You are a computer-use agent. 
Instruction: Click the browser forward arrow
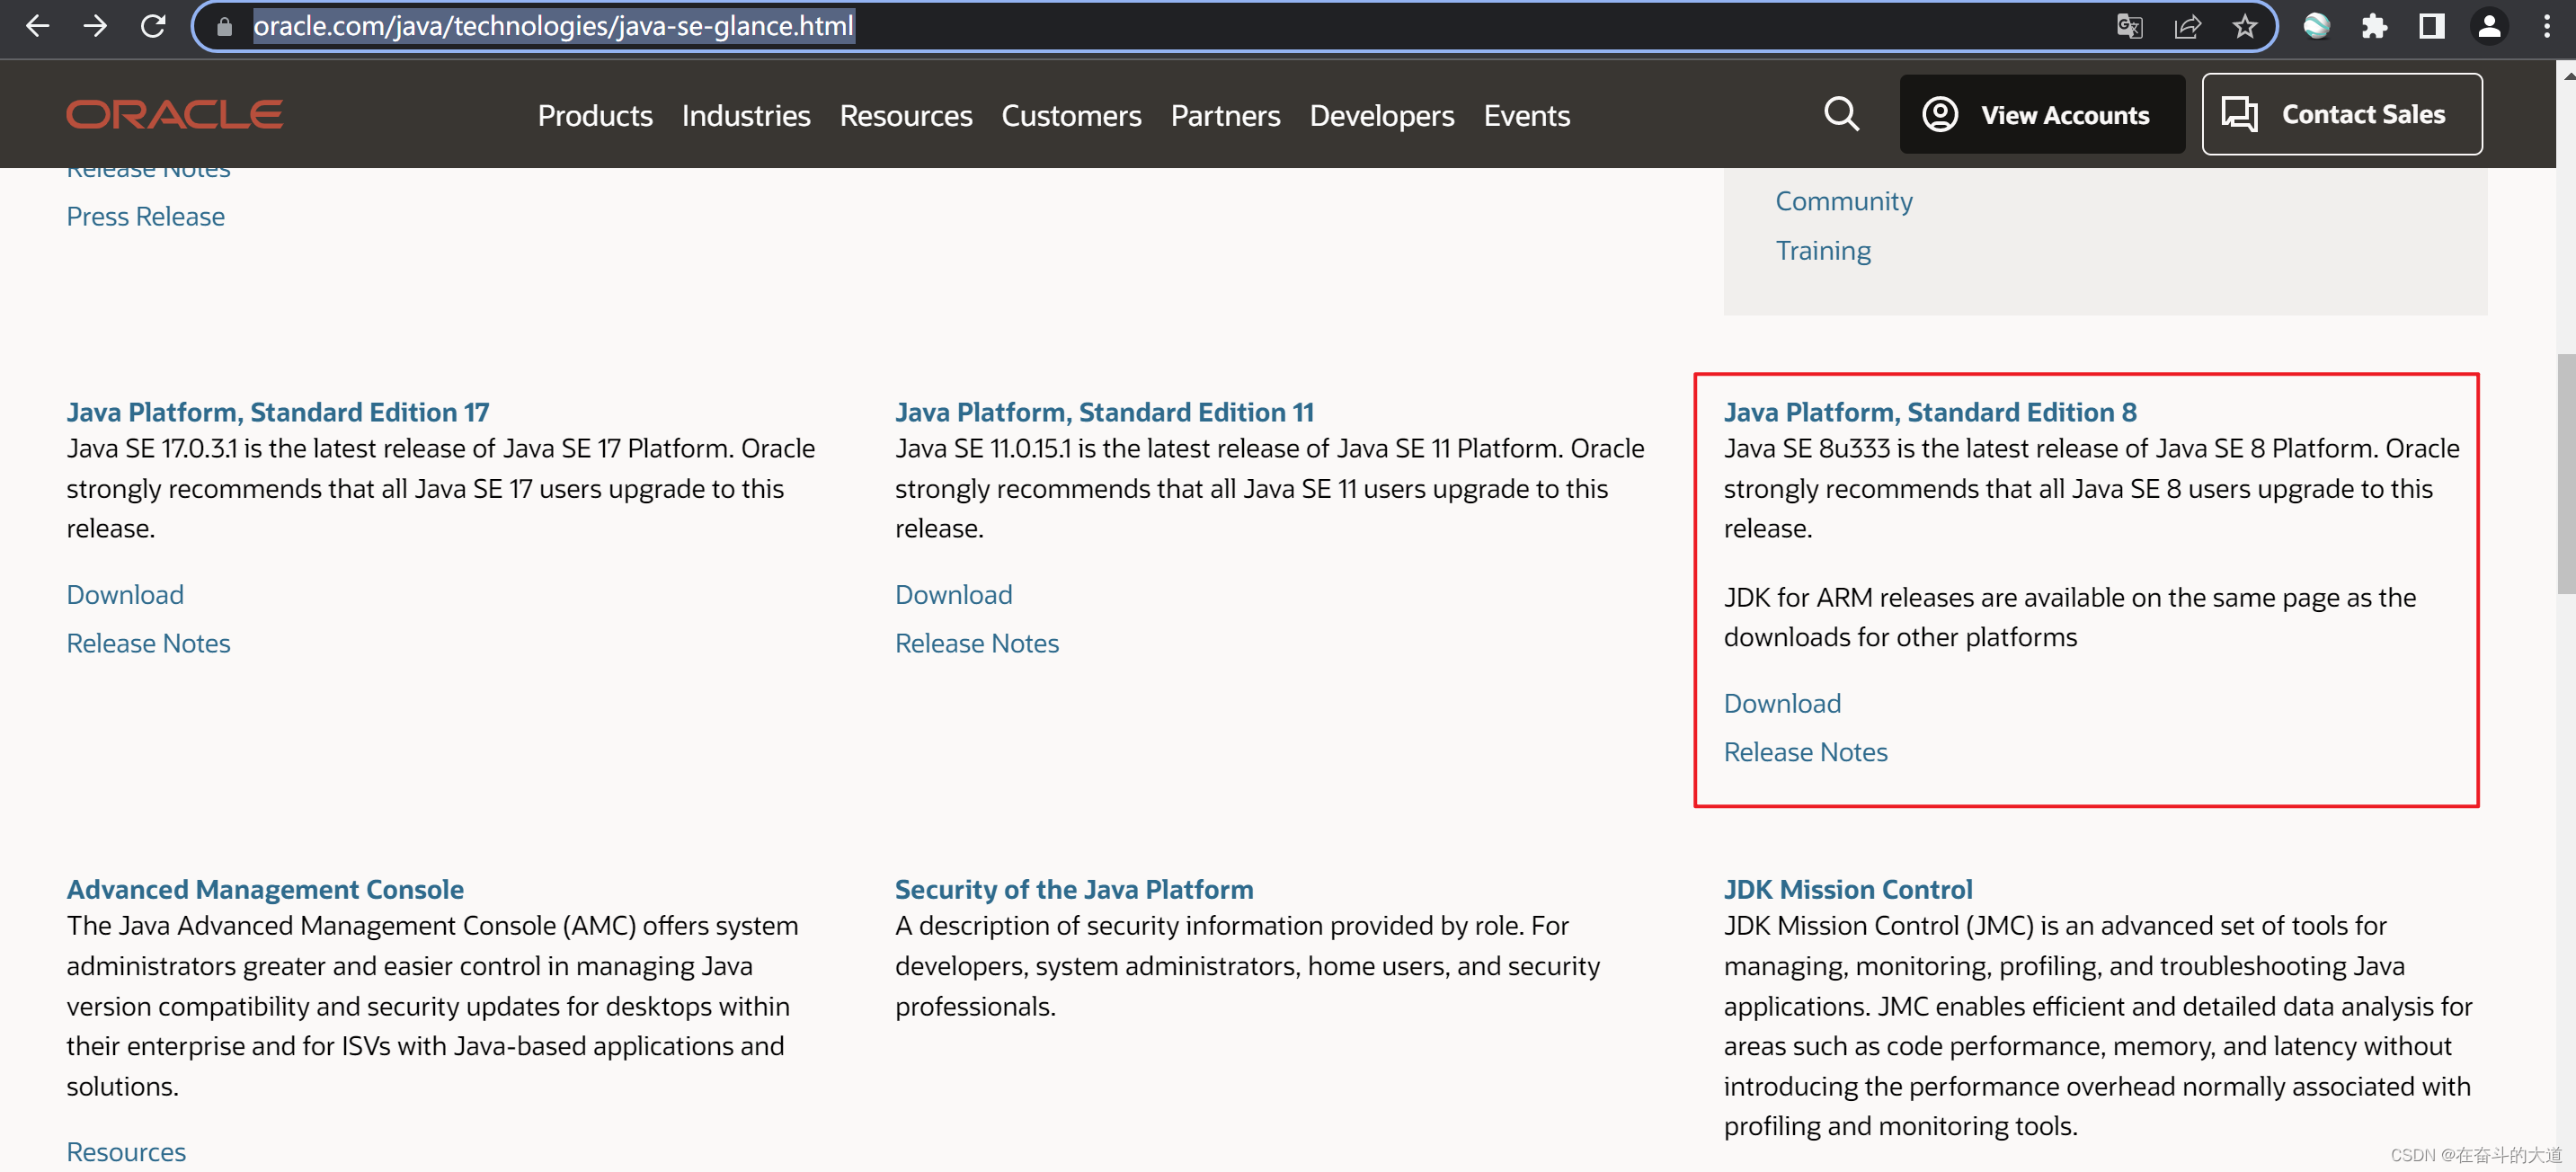95,26
